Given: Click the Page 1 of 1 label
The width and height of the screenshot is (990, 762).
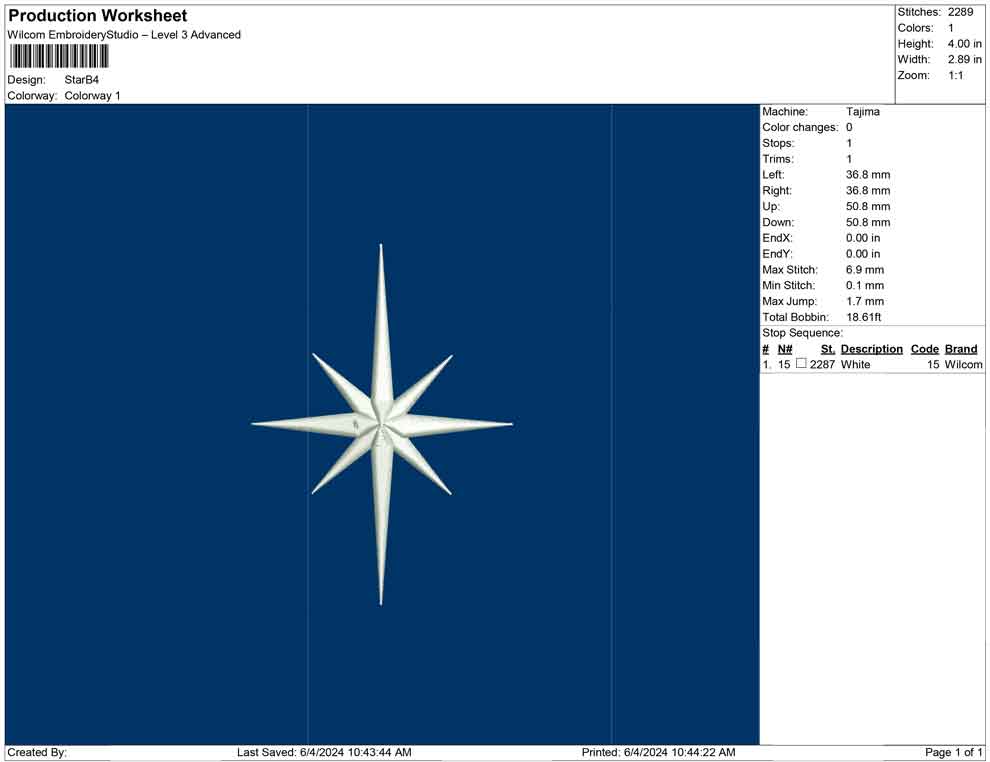Looking at the screenshot, I should pyautogui.click(x=950, y=751).
